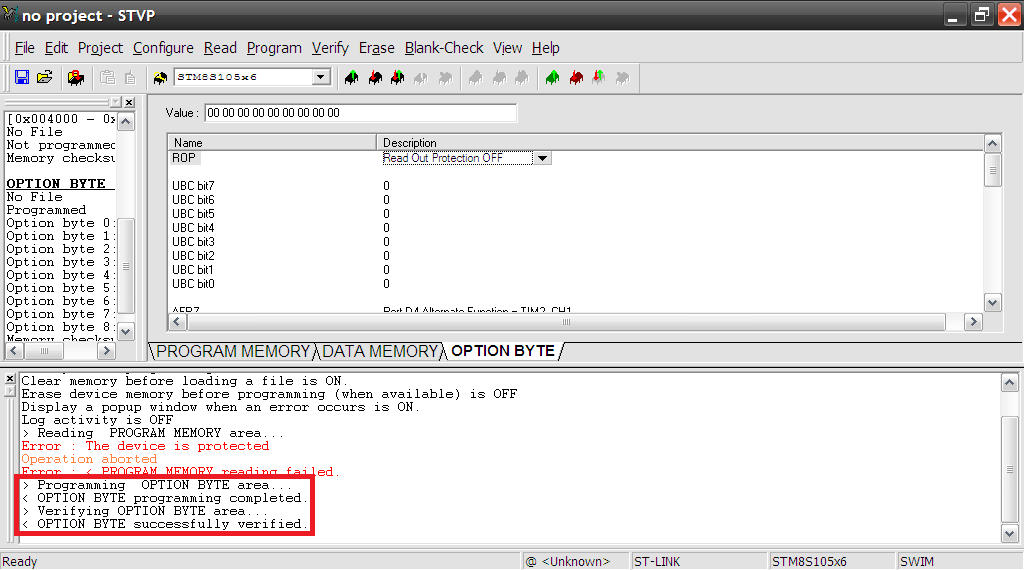Open the Read menu

click(220, 48)
